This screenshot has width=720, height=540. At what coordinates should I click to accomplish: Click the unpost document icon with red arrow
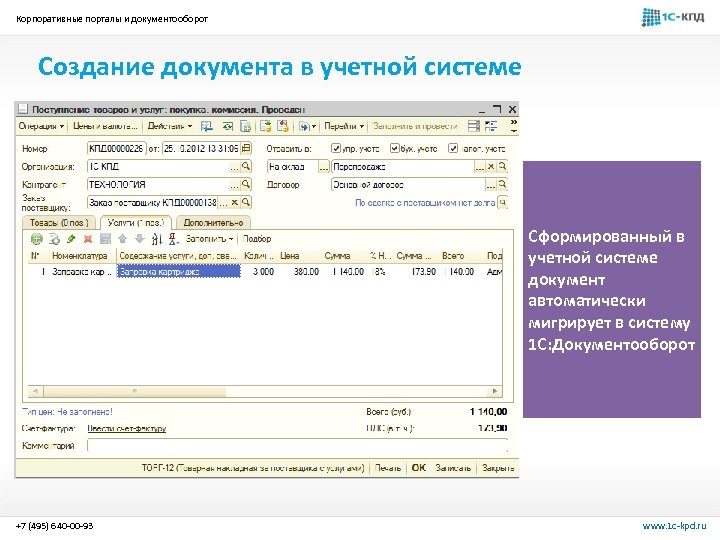tap(283, 126)
